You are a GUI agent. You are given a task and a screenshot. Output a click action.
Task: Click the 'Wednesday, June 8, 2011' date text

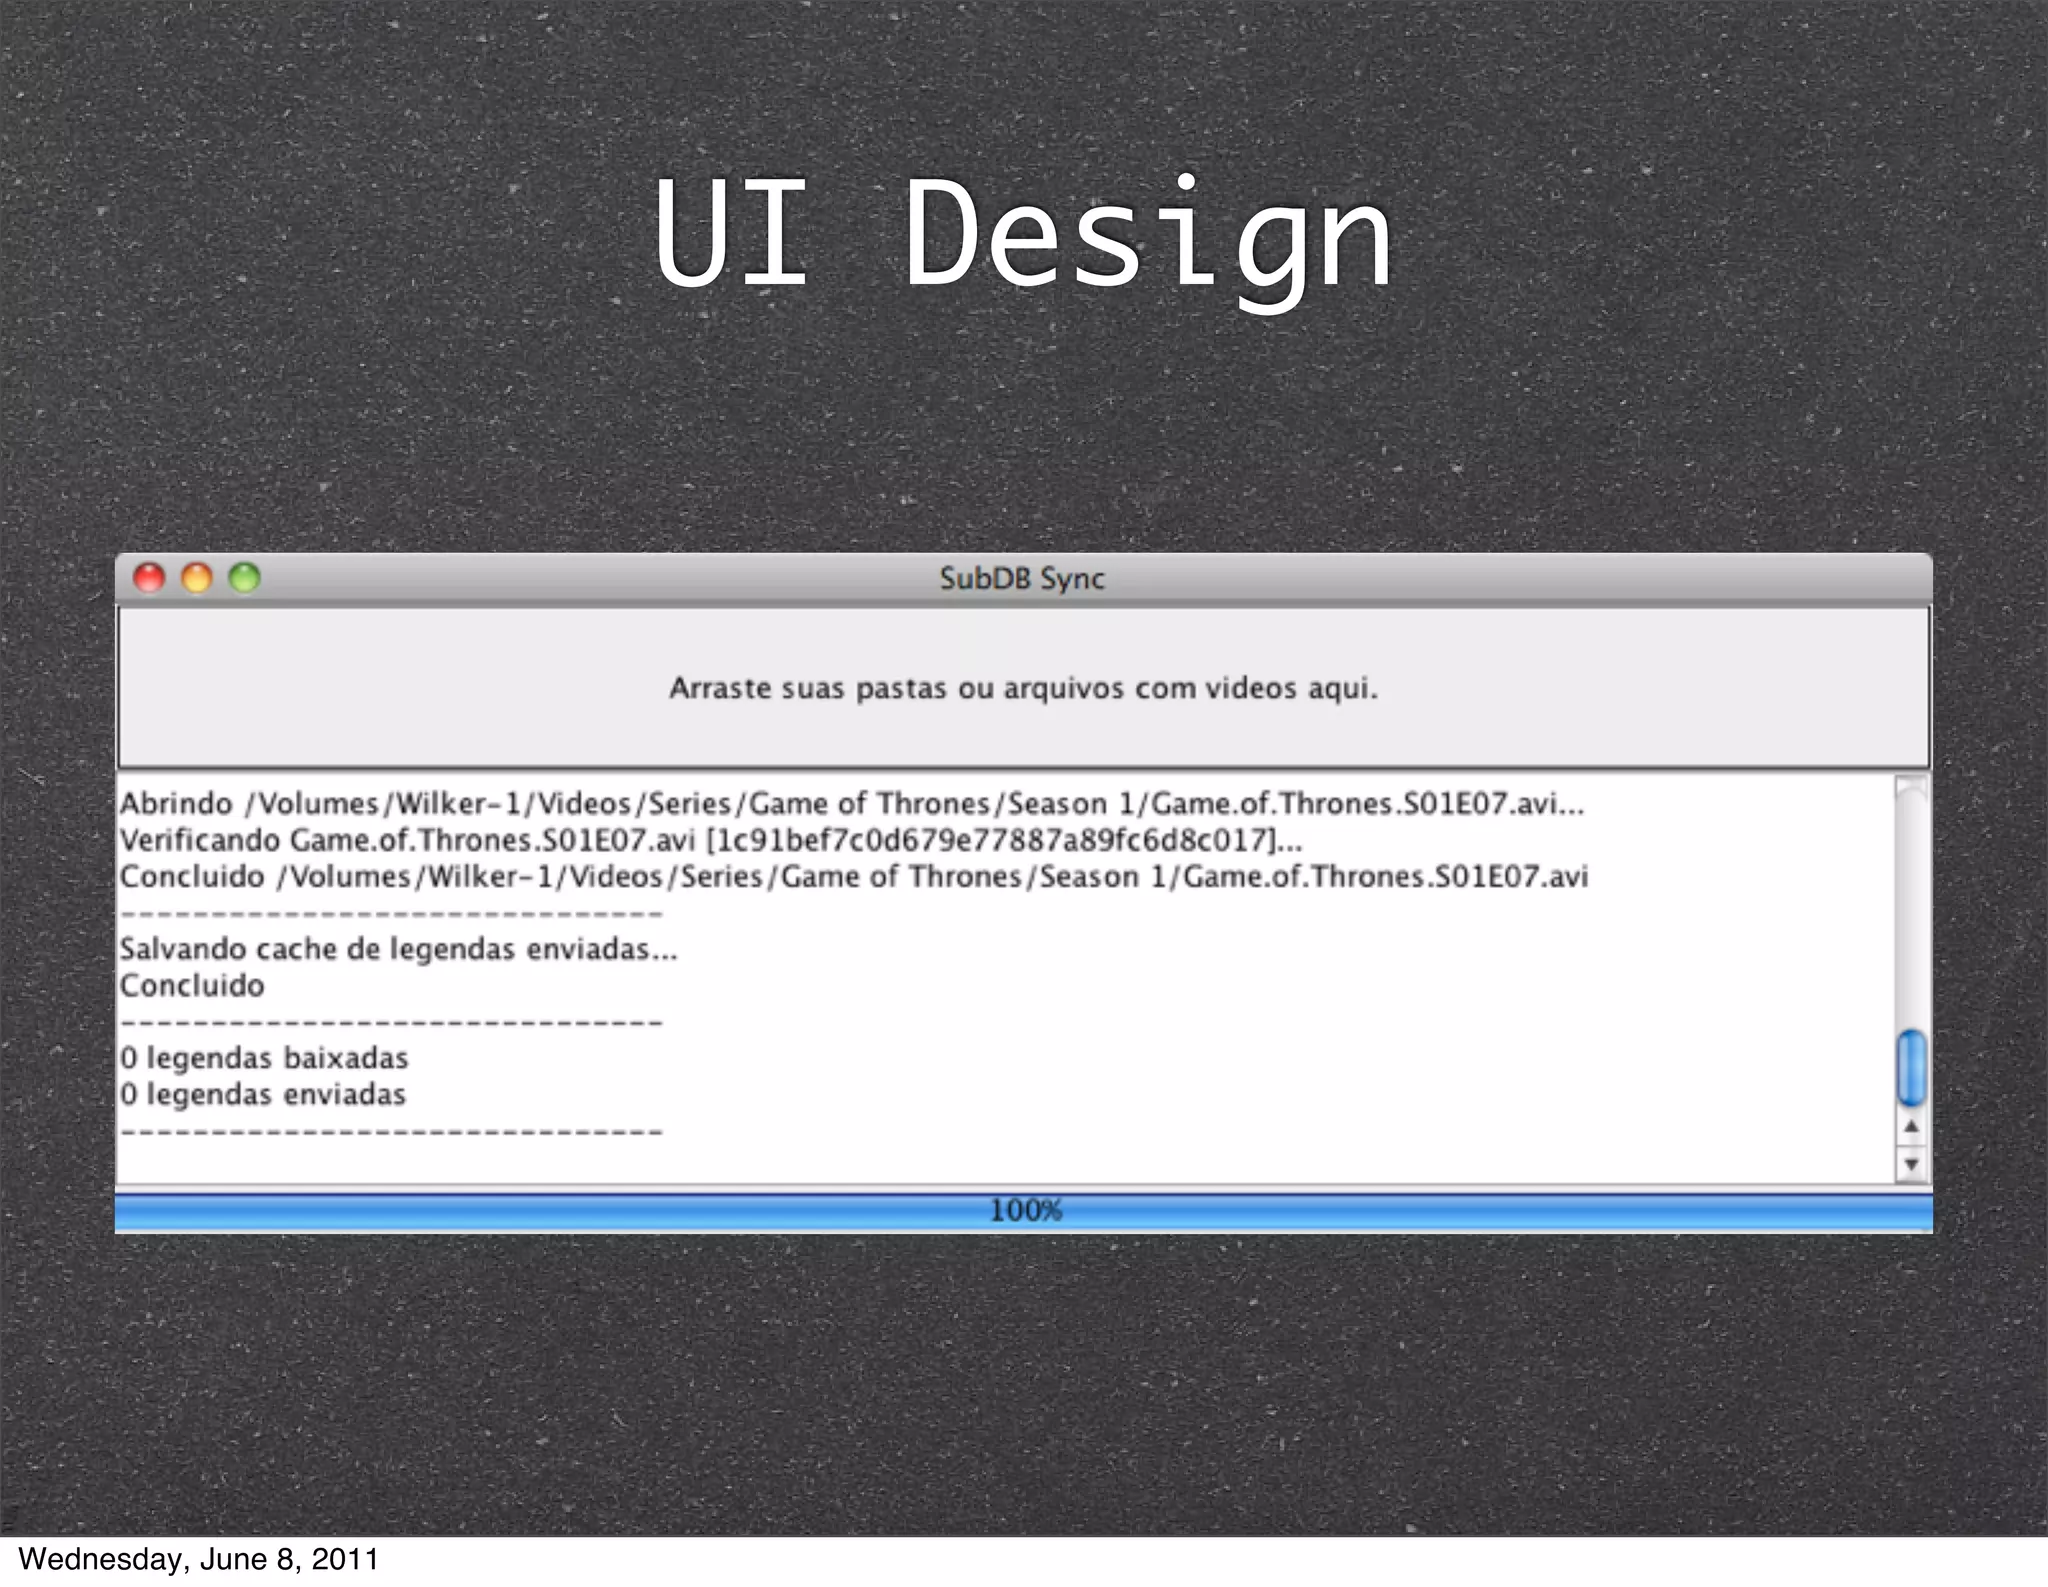coord(198,1559)
